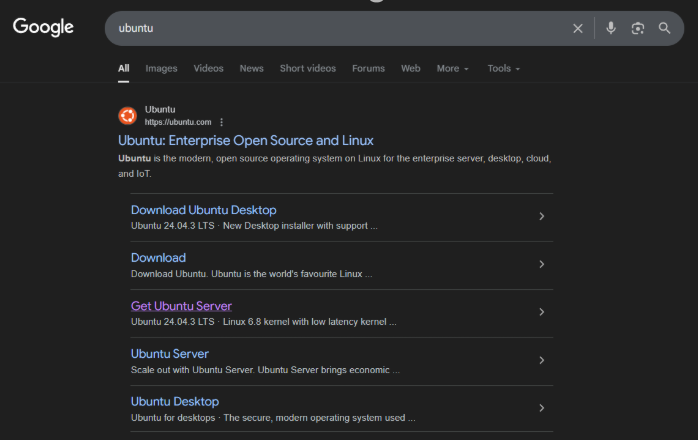Click chevron on Download Ubuntu Desktop row

(x=541, y=216)
